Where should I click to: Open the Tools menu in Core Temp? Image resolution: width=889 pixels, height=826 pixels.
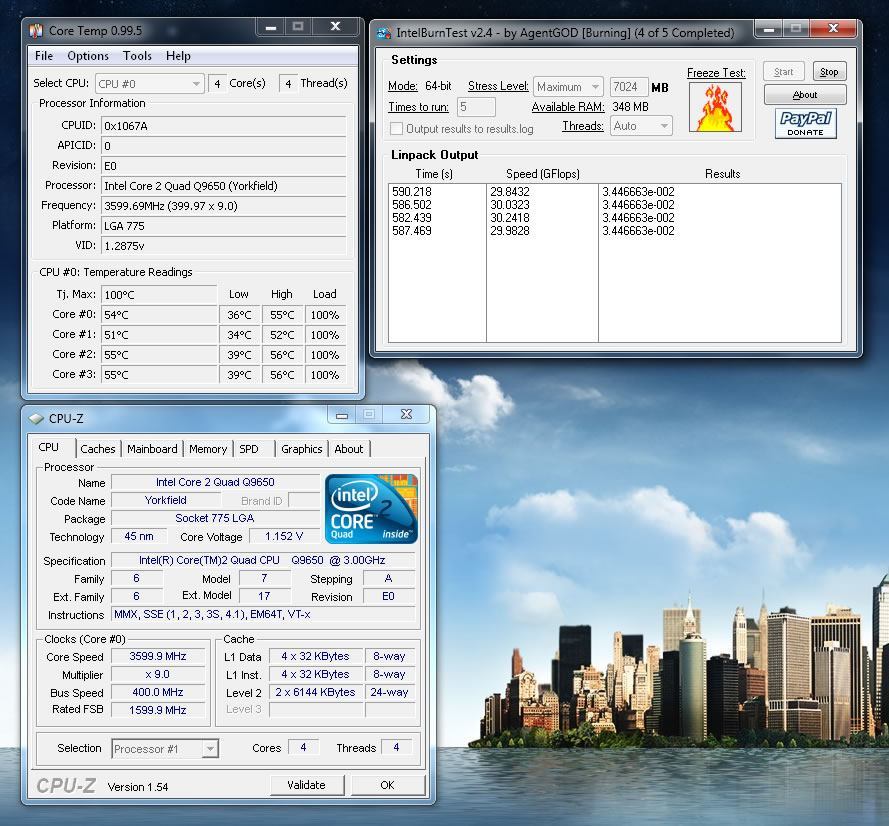click(137, 56)
